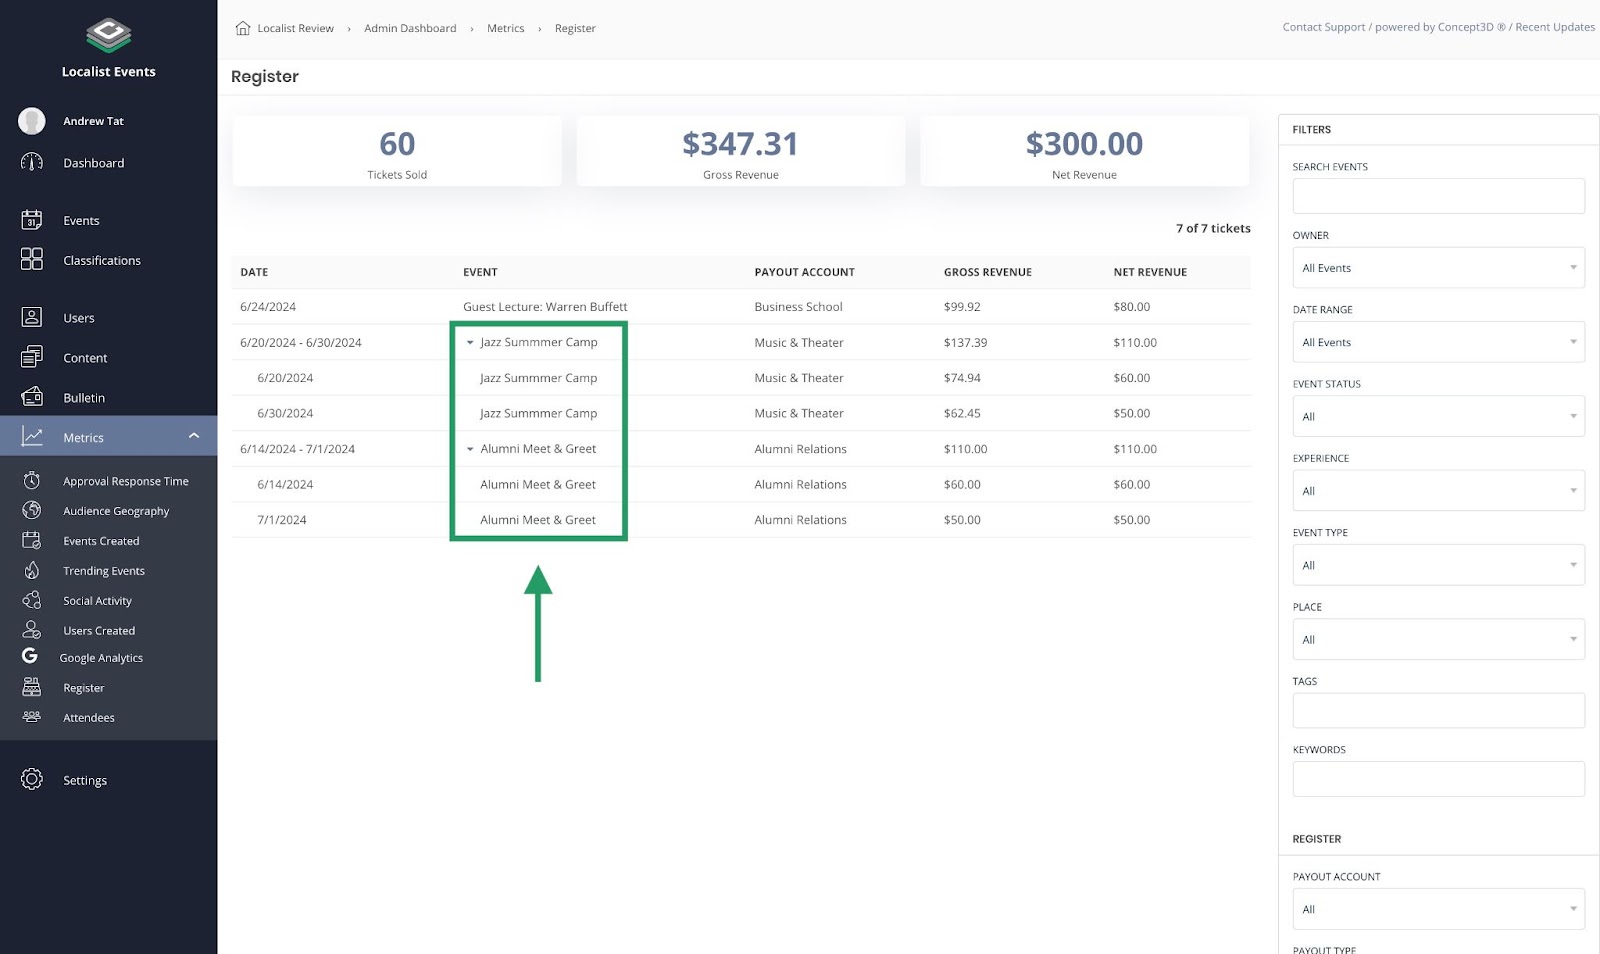Click the Search Events input field

click(x=1438, y=195)
